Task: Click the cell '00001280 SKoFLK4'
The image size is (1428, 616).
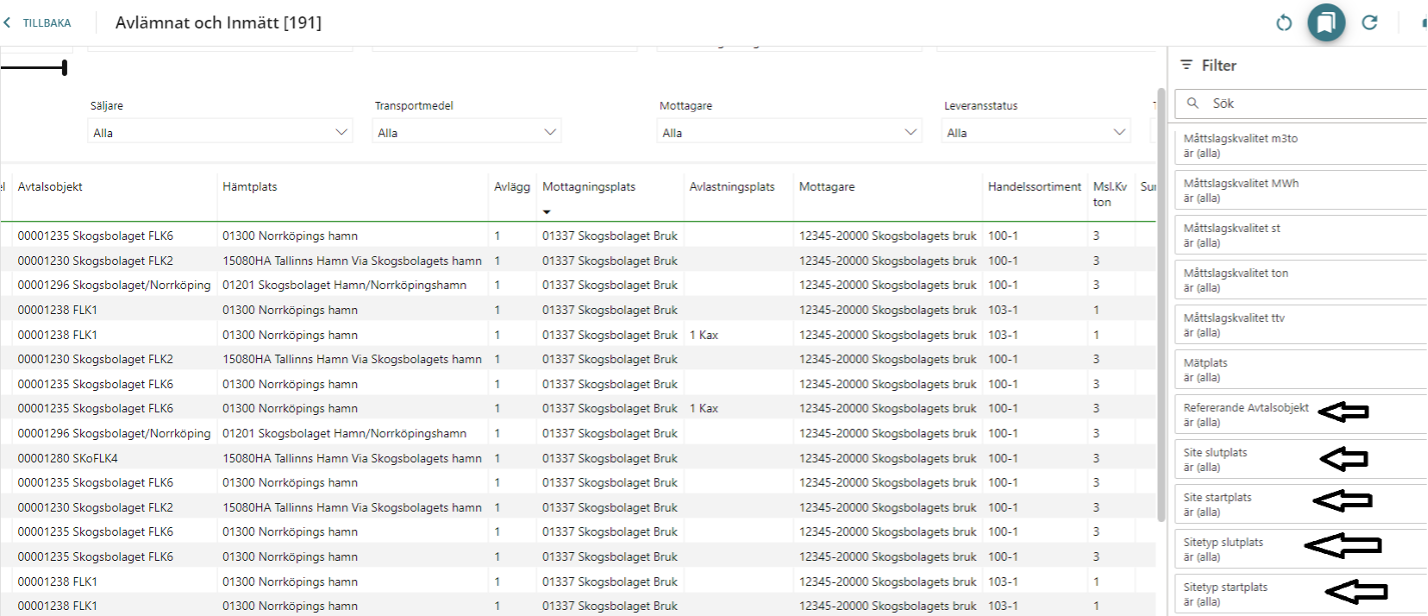Action: click(x=67, y=458)
